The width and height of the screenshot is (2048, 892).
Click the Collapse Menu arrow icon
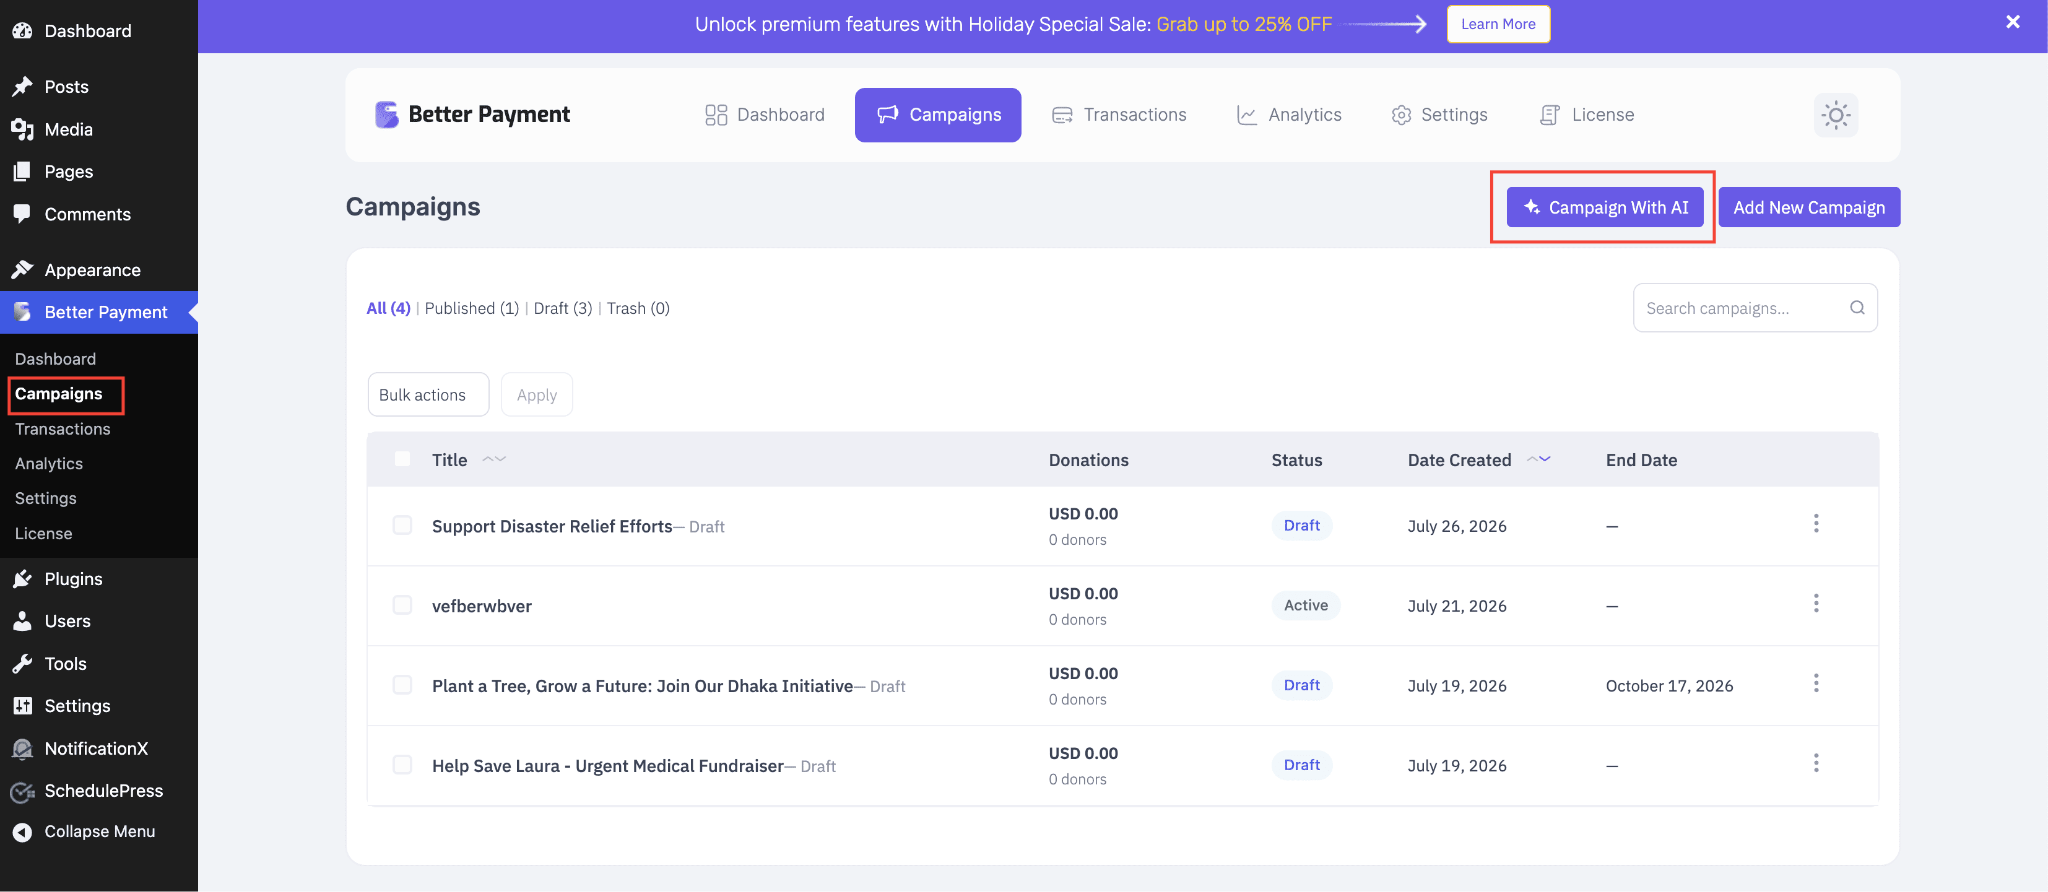coord(22,832)
